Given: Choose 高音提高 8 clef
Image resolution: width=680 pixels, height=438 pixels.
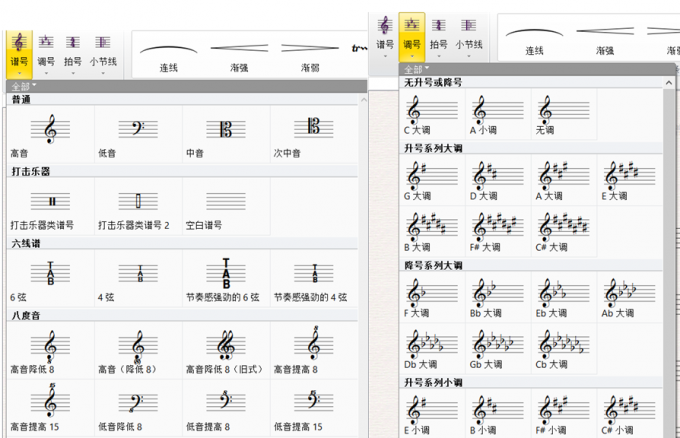Looking at the screenshot, I should pyautogui.click(x=314, y=350).
